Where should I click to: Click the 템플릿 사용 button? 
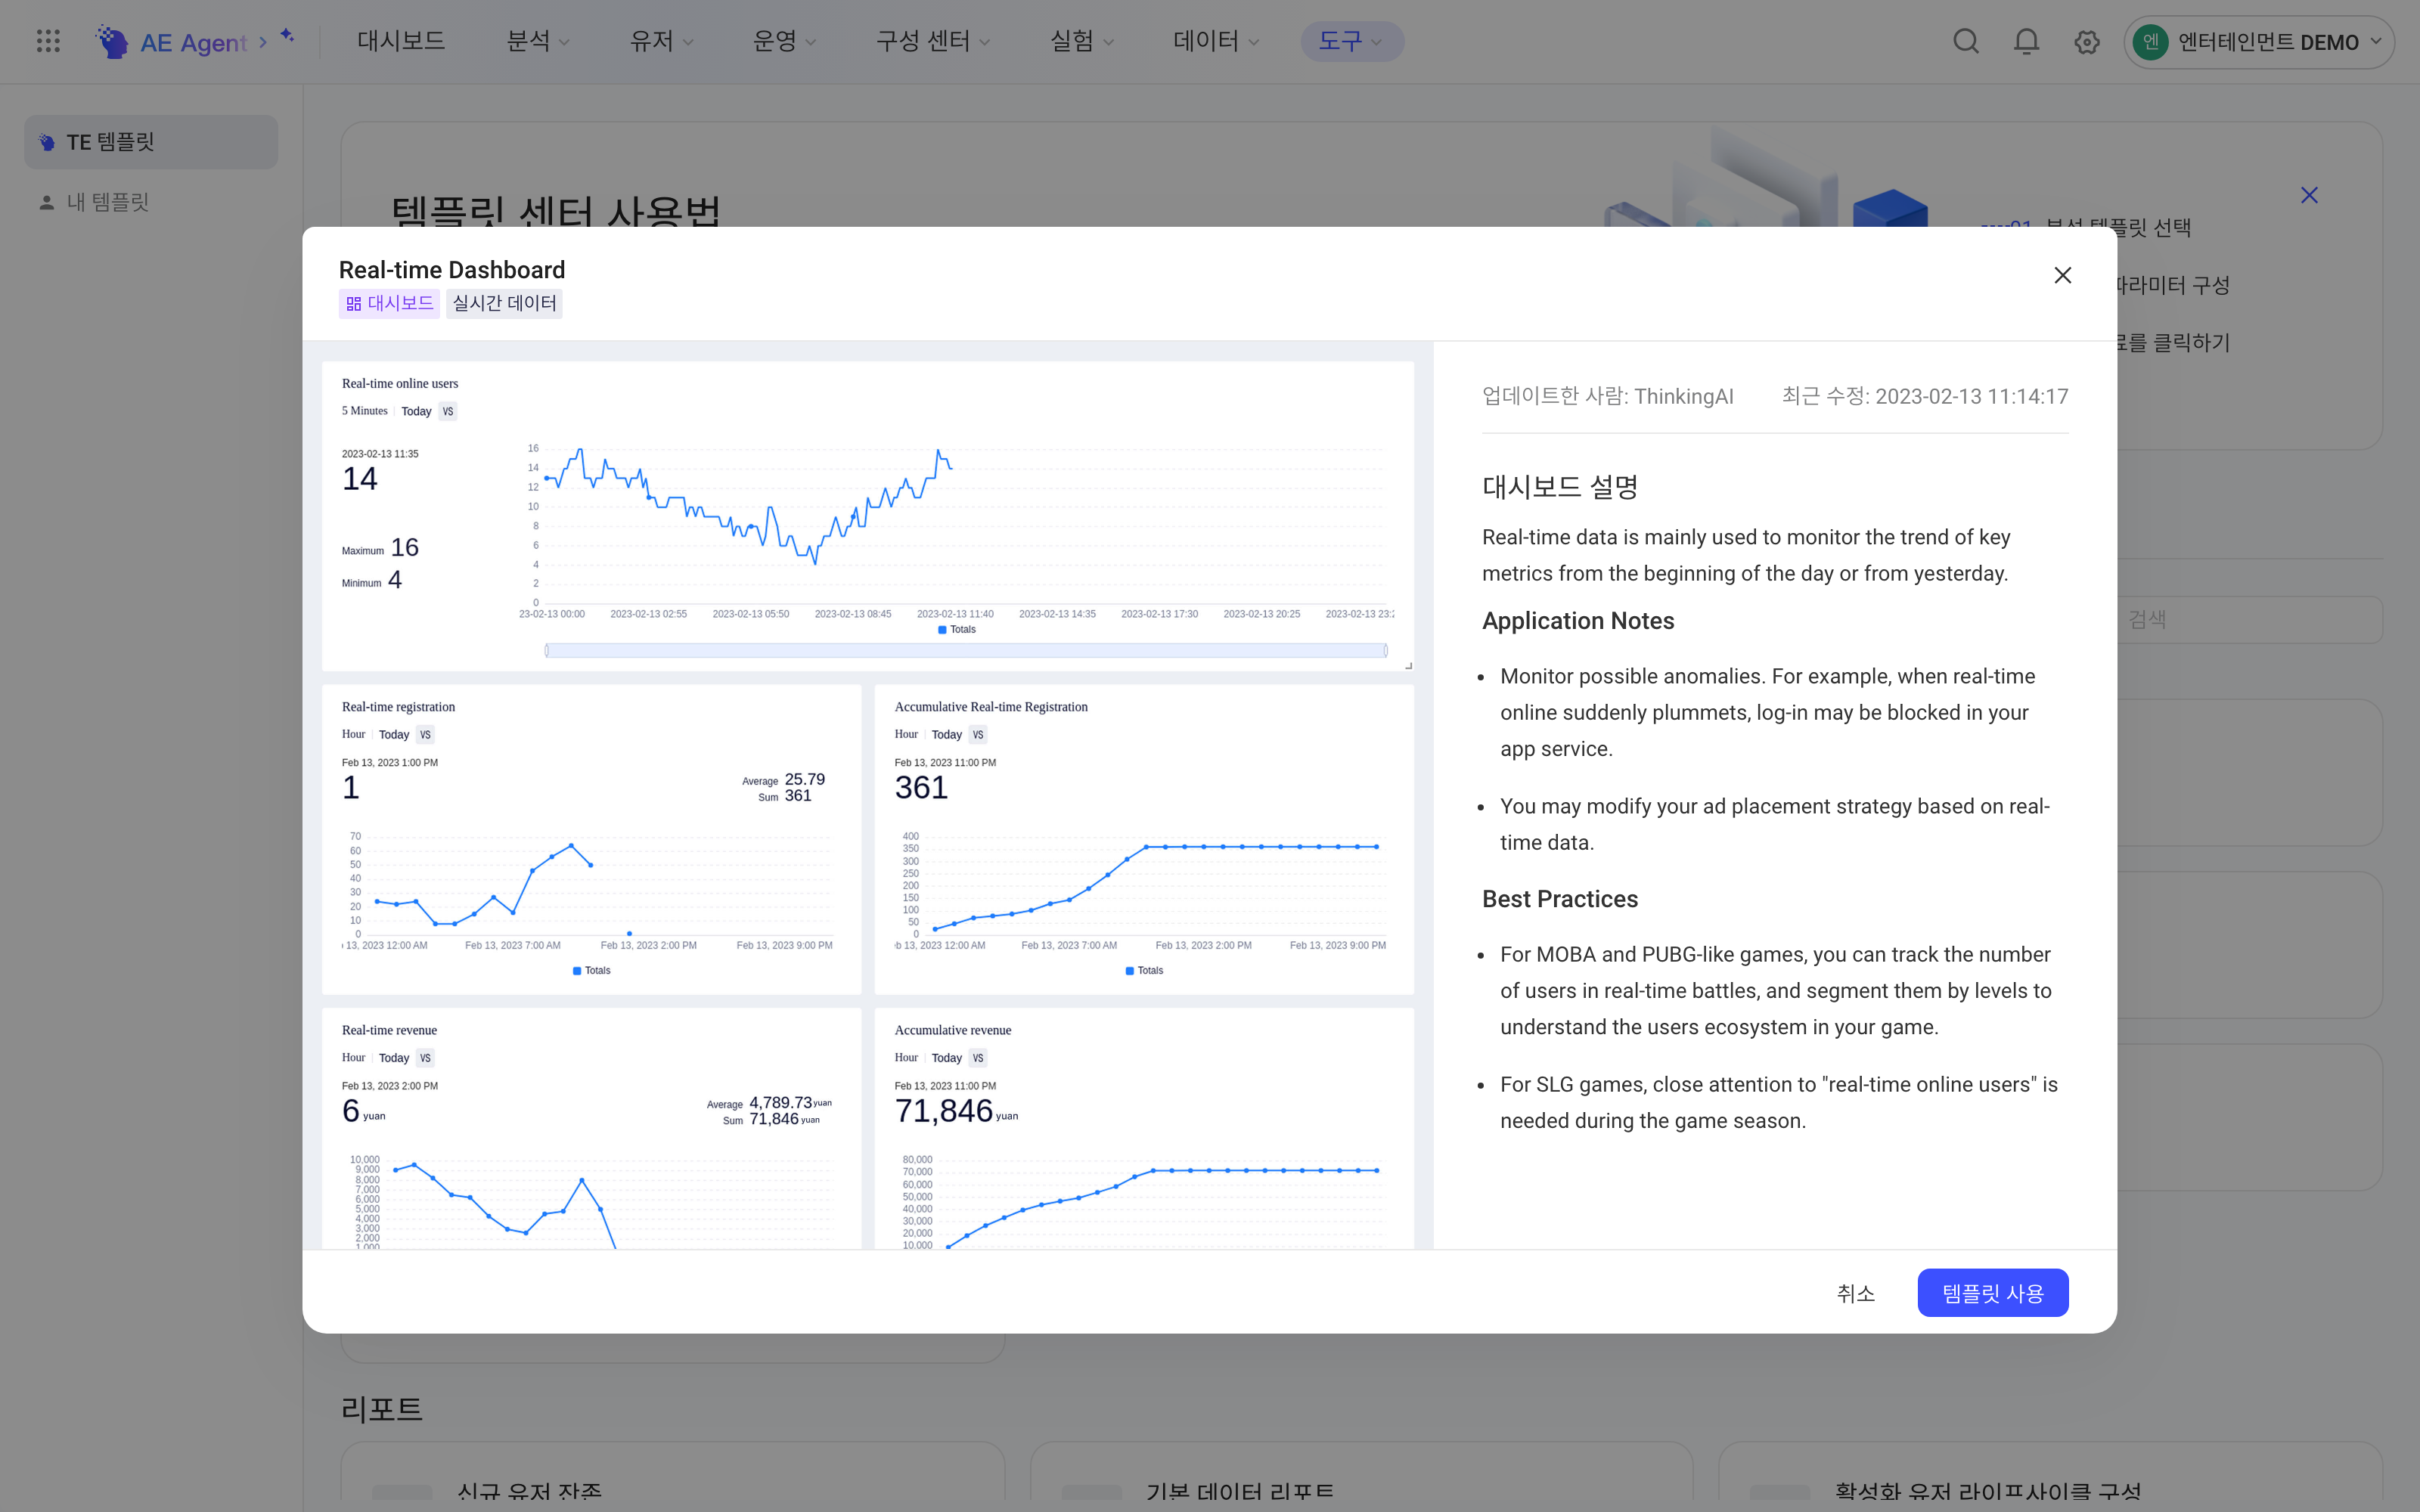1992,1293
